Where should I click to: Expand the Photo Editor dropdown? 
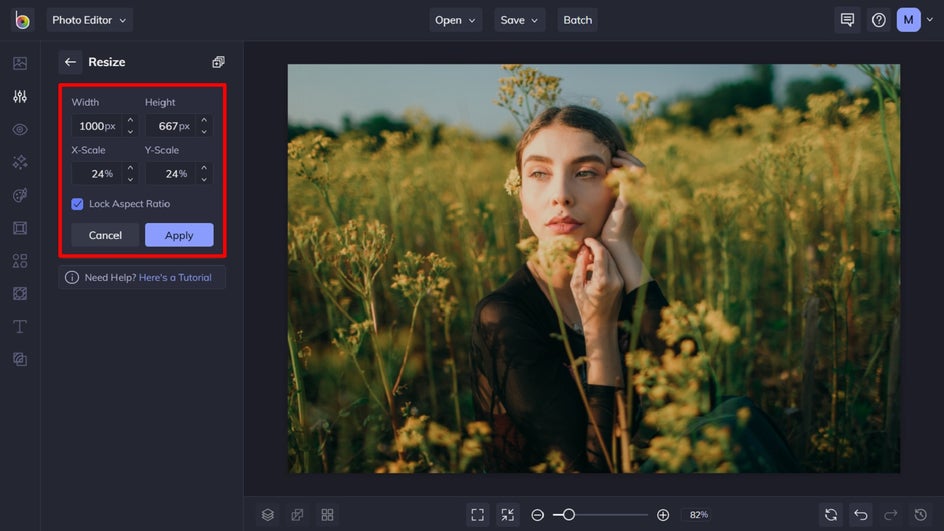pos(89,20)
